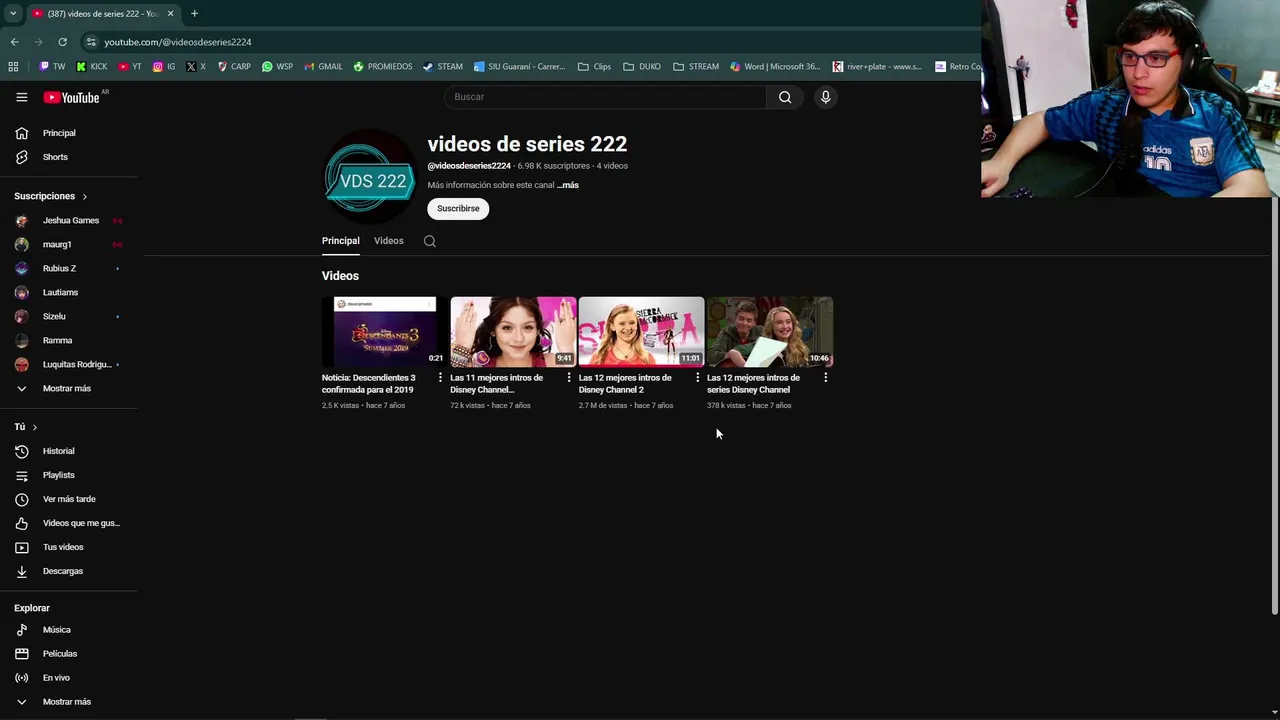Click the address bar URL
Image resolution: width=1280 pixels, height=720 pixels.
click(x=178, y=42)
